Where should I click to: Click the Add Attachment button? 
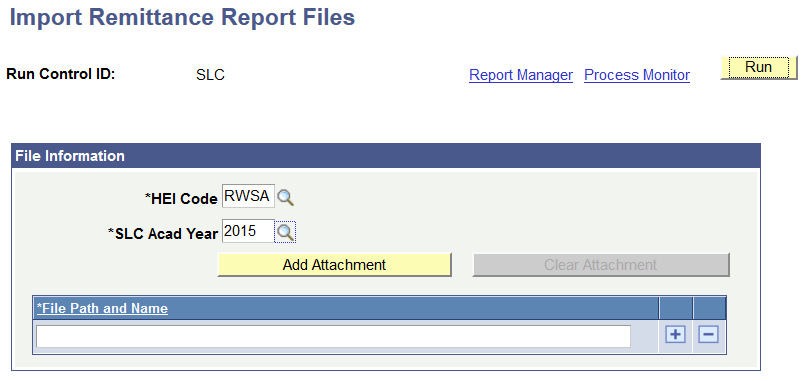click(x=334, y=265)
